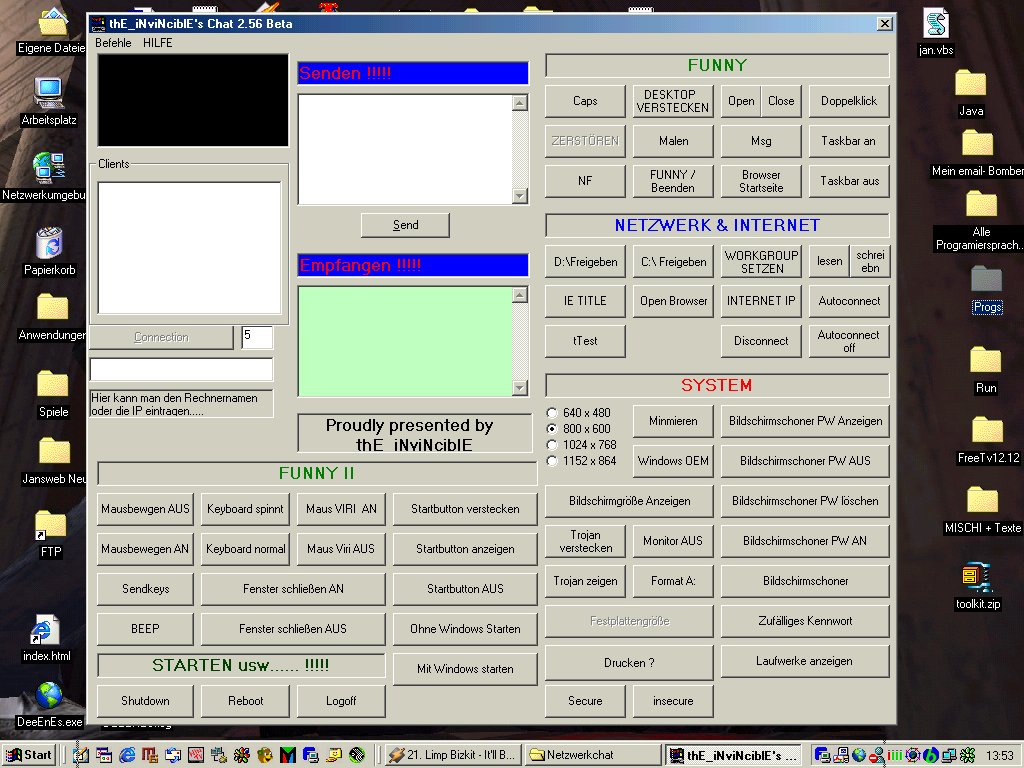1024x768 pixels.
Task: Select the 640 x 480 resolution option
Action: [x=552, y=413]
